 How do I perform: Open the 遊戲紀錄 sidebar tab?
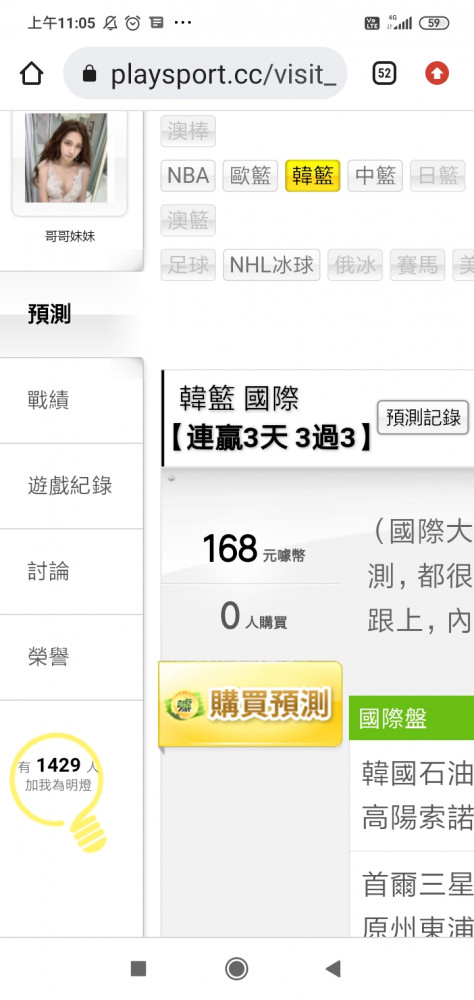click(71, 486)
